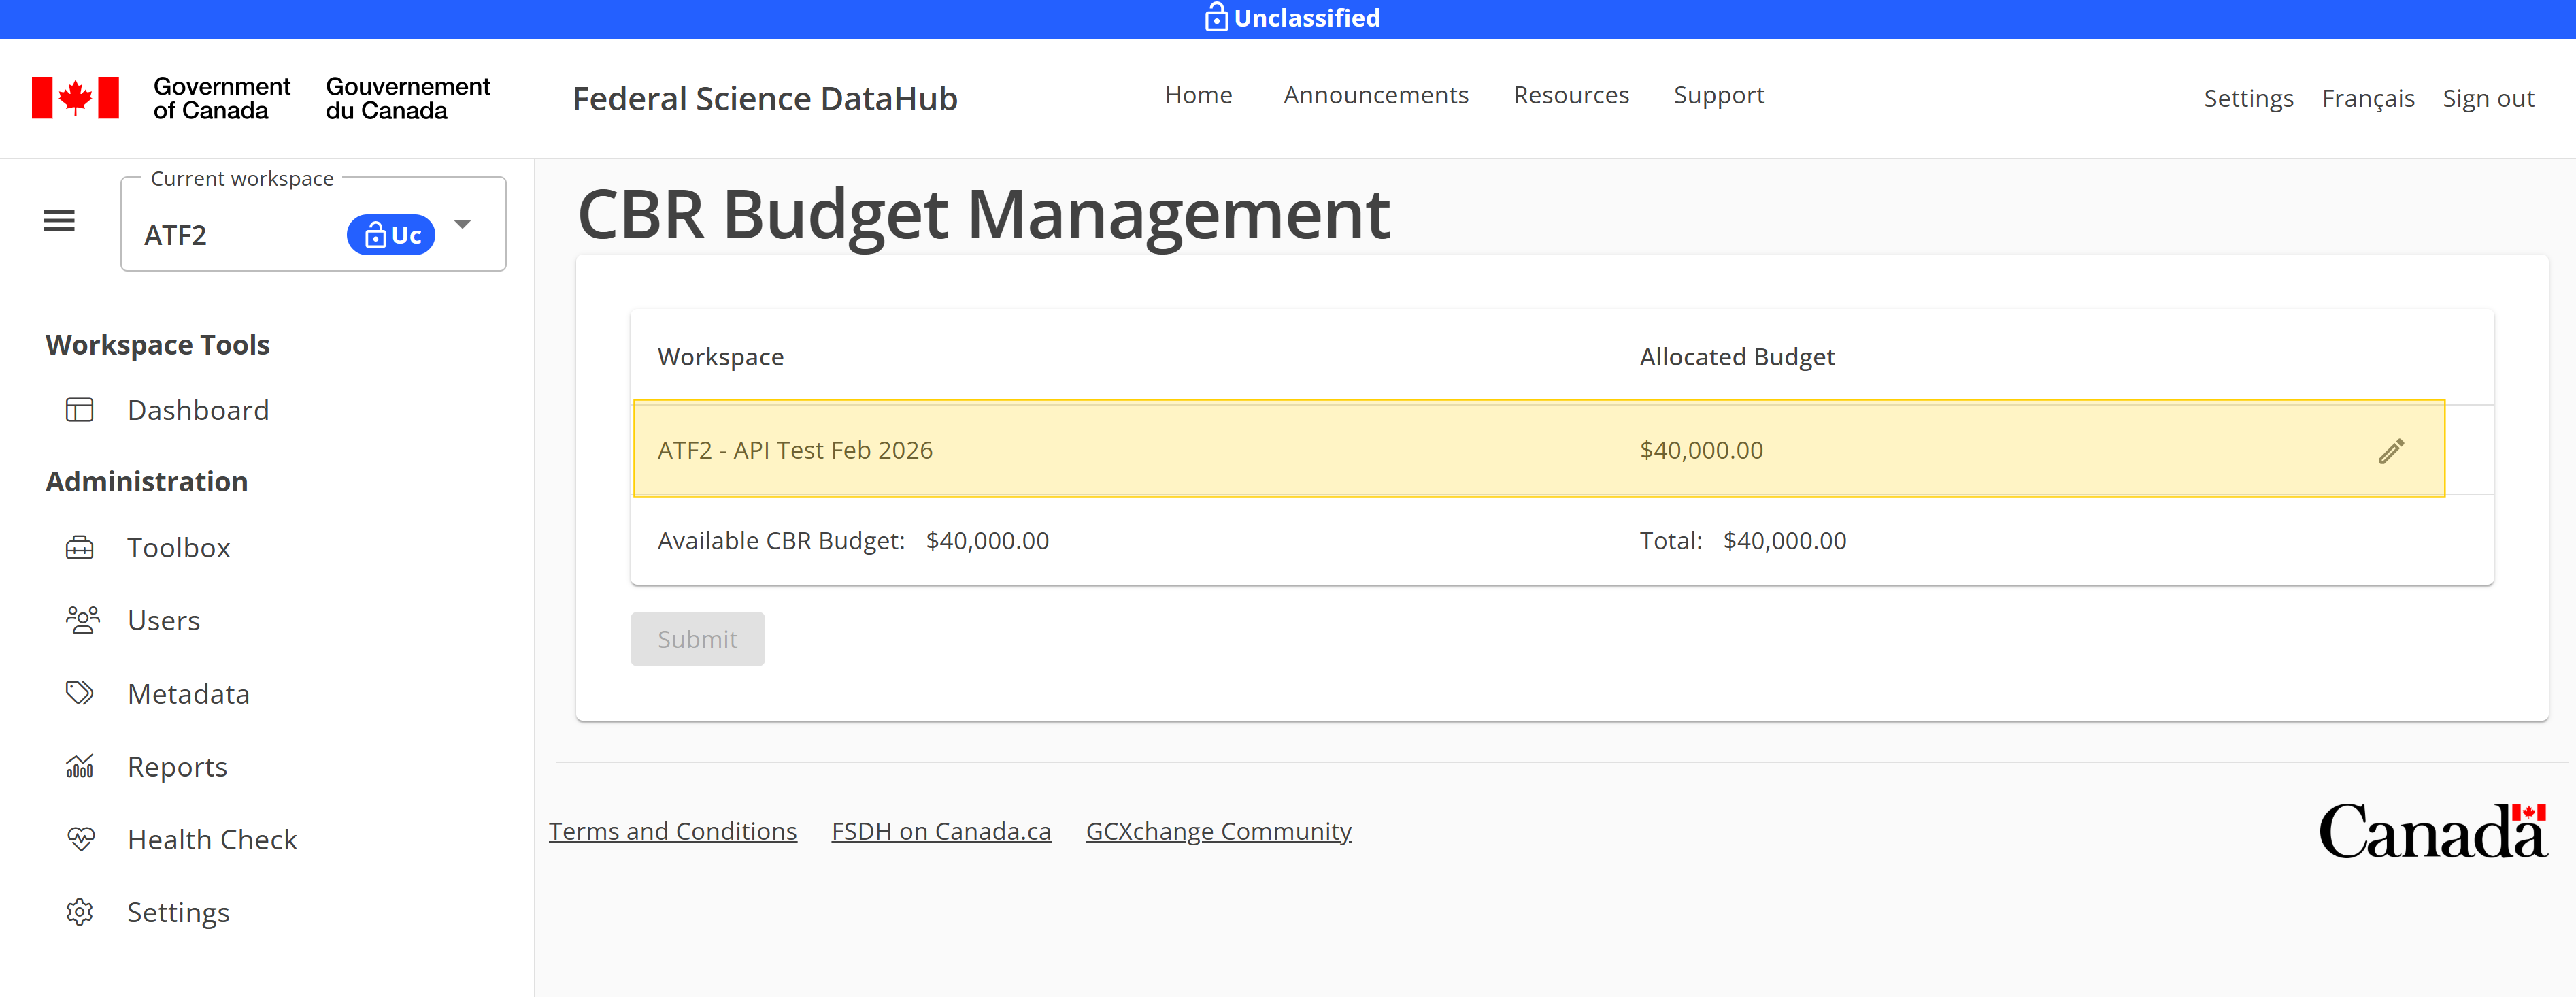Go to the Home navigation item

coord(1198,95)
